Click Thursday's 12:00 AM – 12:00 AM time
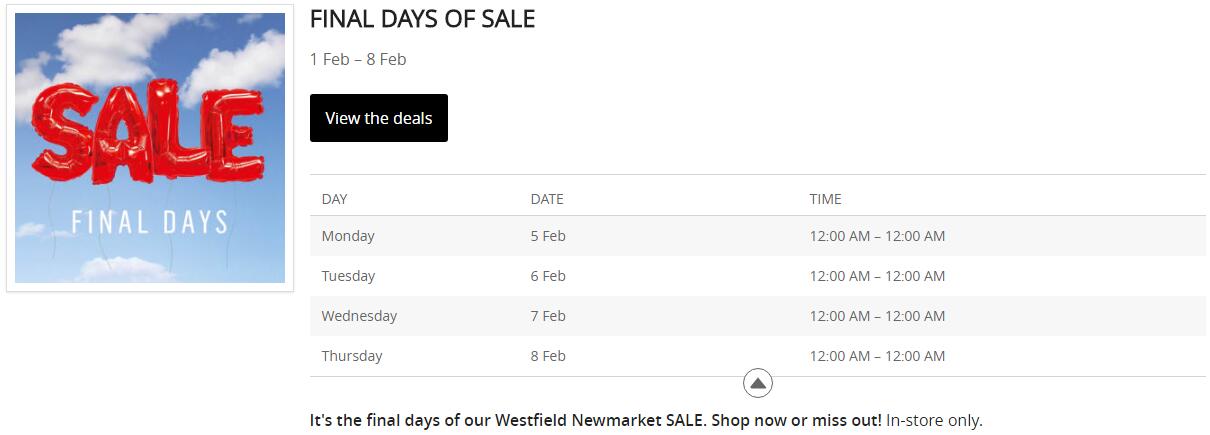Viewport: 1210px width, 435px height. click(877, 356)
